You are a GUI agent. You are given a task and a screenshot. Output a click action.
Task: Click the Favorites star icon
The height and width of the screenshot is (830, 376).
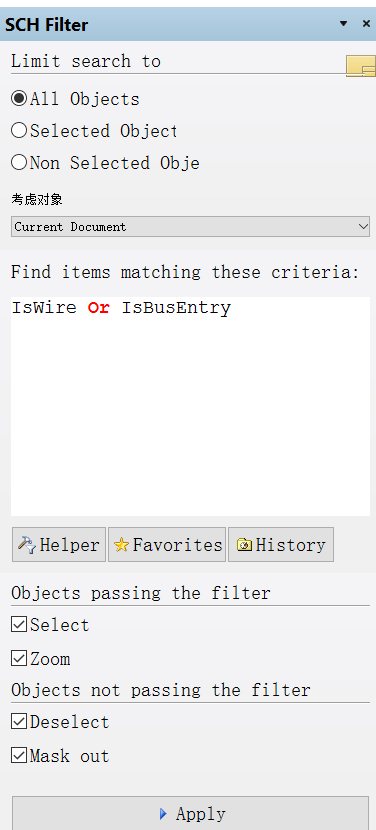point(122,545)
